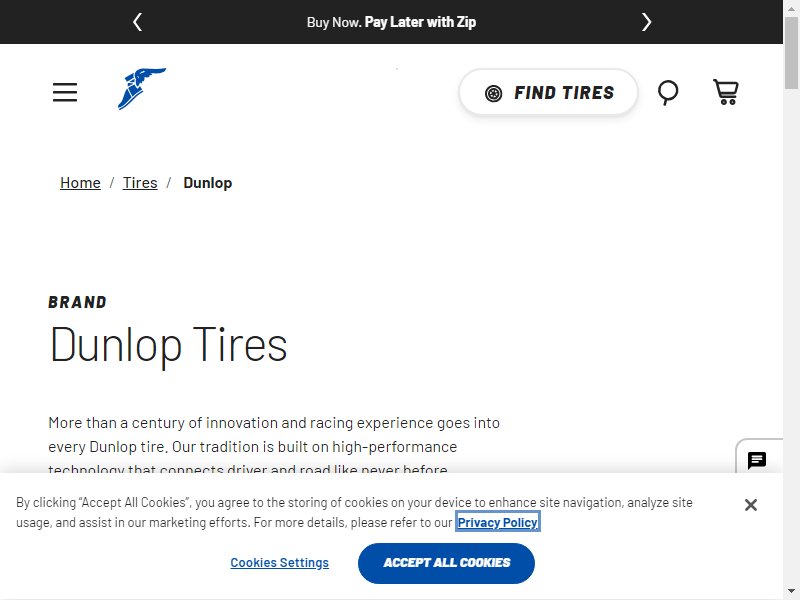Image resolution: width=800 pixels, height=600 pixels.
Task: View the shopping cart
Action: click(x=726, y=92)
